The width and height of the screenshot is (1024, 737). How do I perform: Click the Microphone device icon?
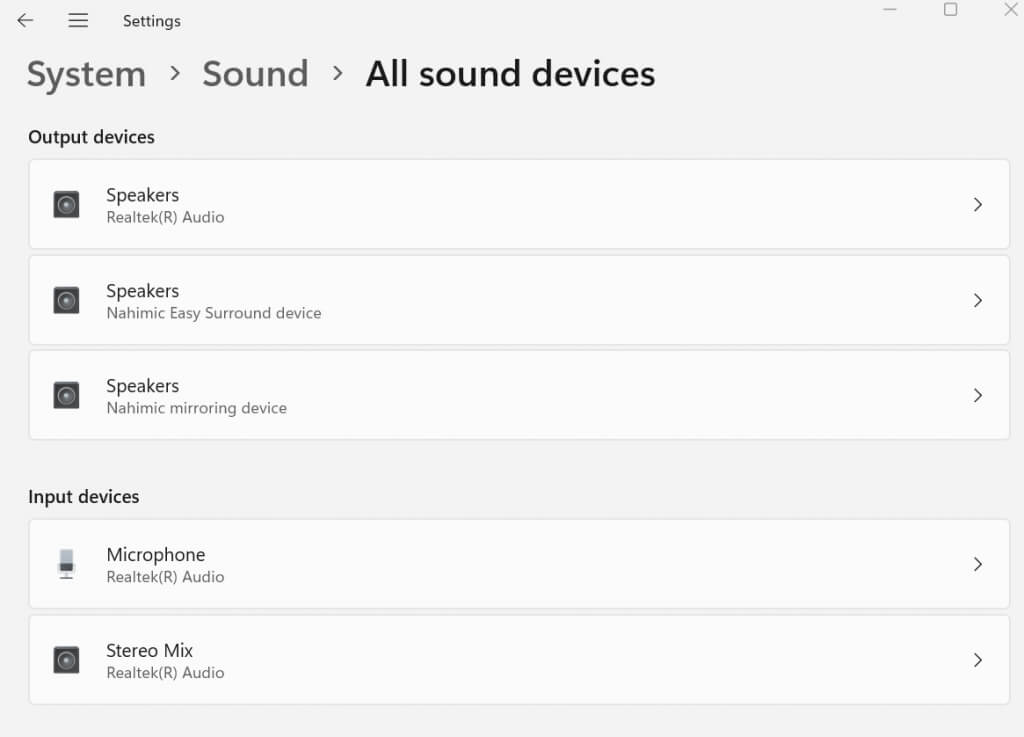point(66,564)
